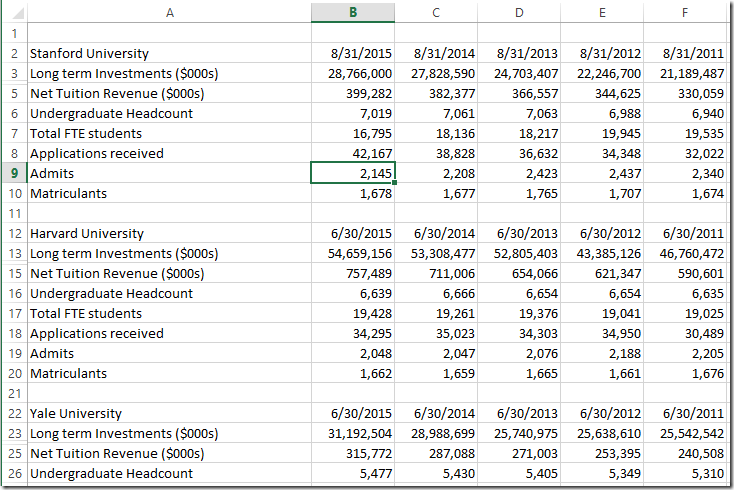Select Yale investments value 31,192,504
Viewport: 734px width, 490px height.
point(353,433)
